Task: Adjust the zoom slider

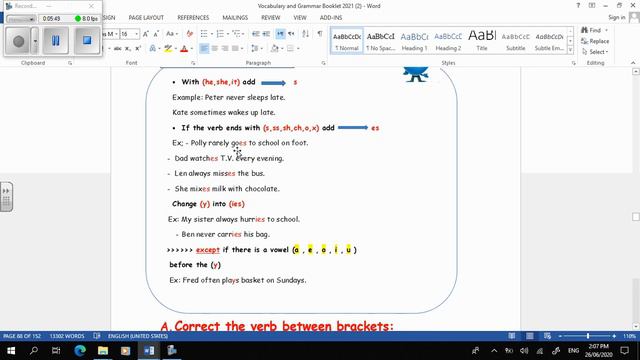Action: (587, 336)
